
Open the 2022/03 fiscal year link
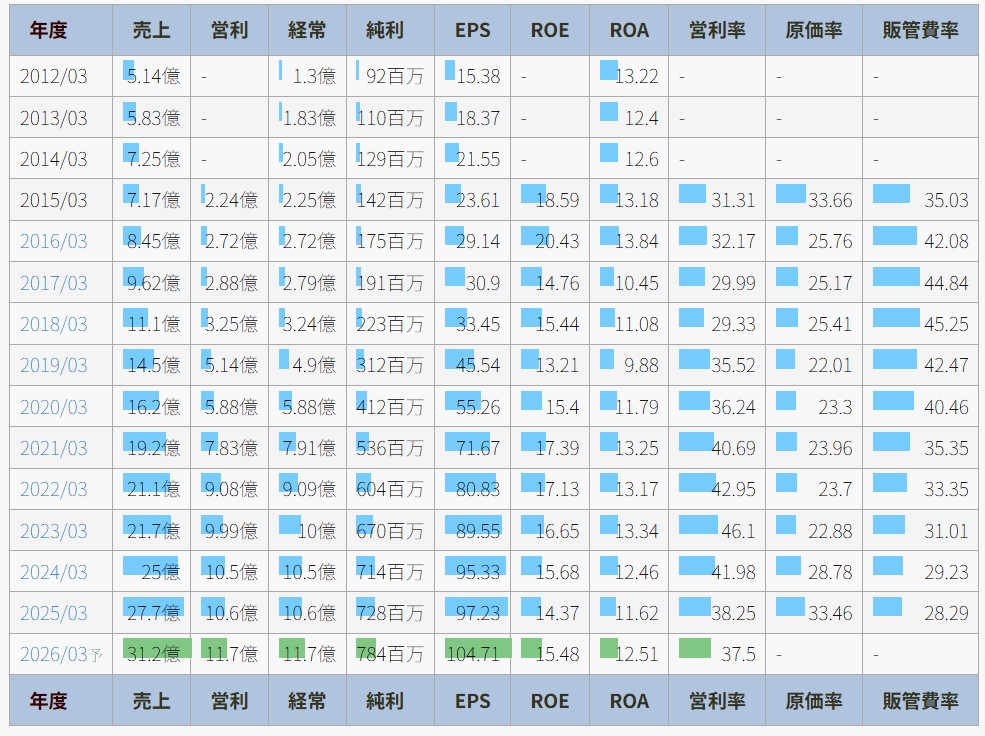tap(53, 489)
